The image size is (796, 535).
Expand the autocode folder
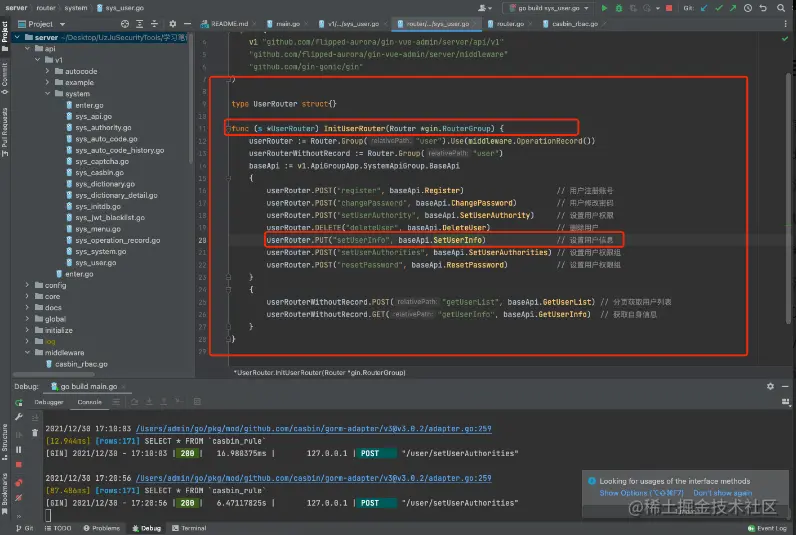click(x=48, y=71)
